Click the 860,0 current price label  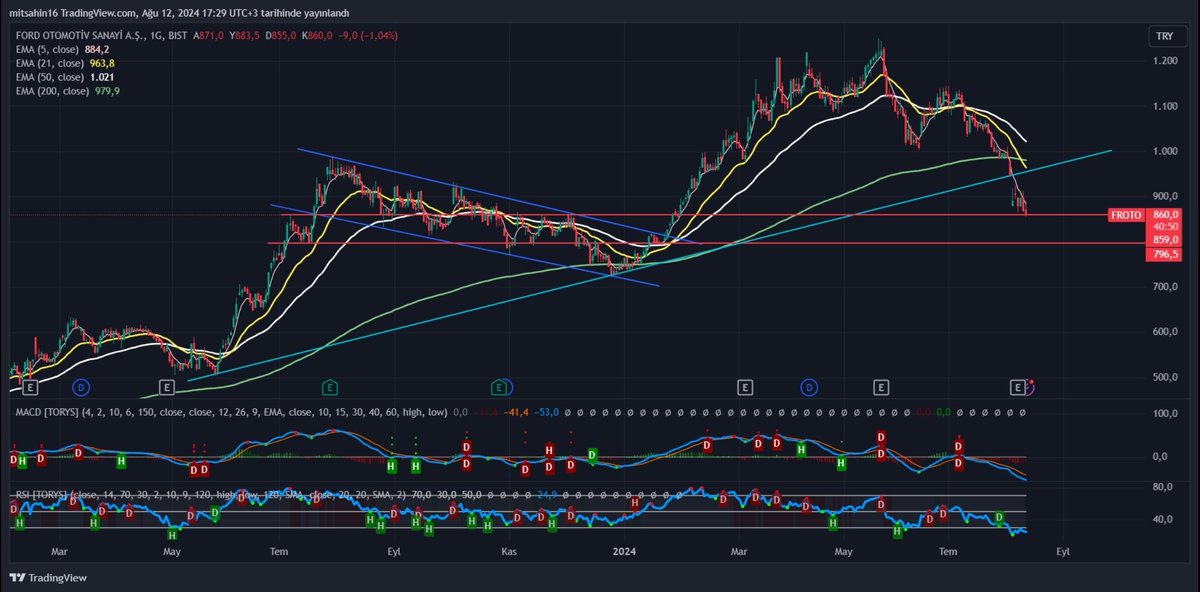1165,215
